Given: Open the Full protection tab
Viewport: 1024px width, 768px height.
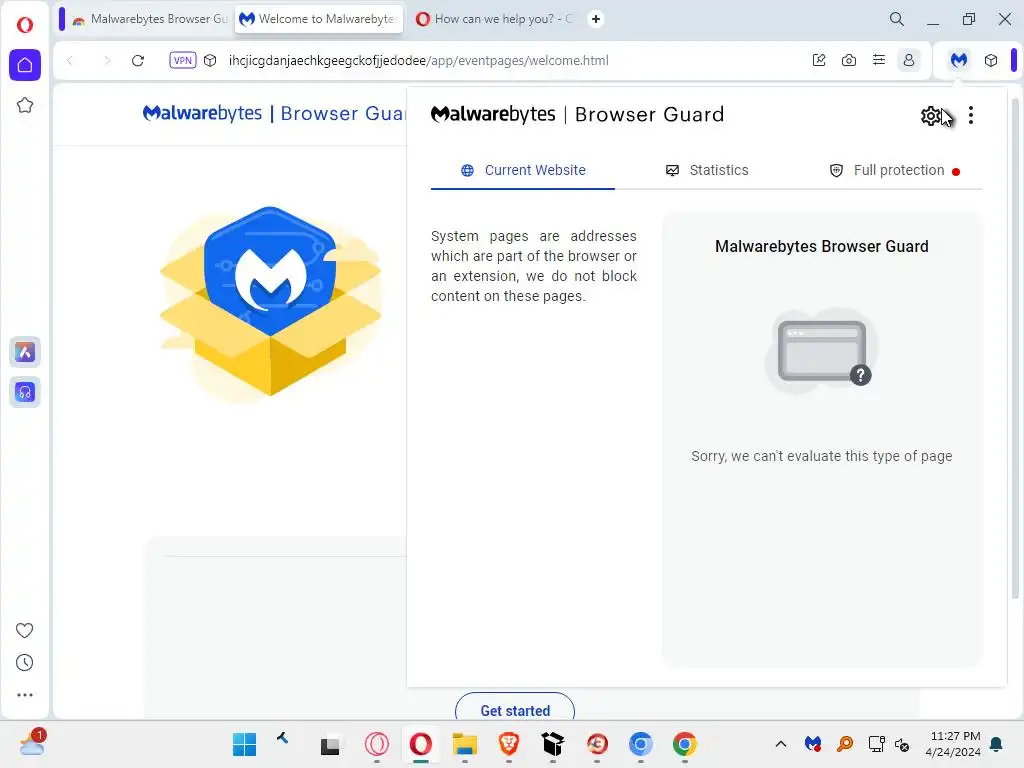Looking at the screenshot, I should tap(894, 170).
